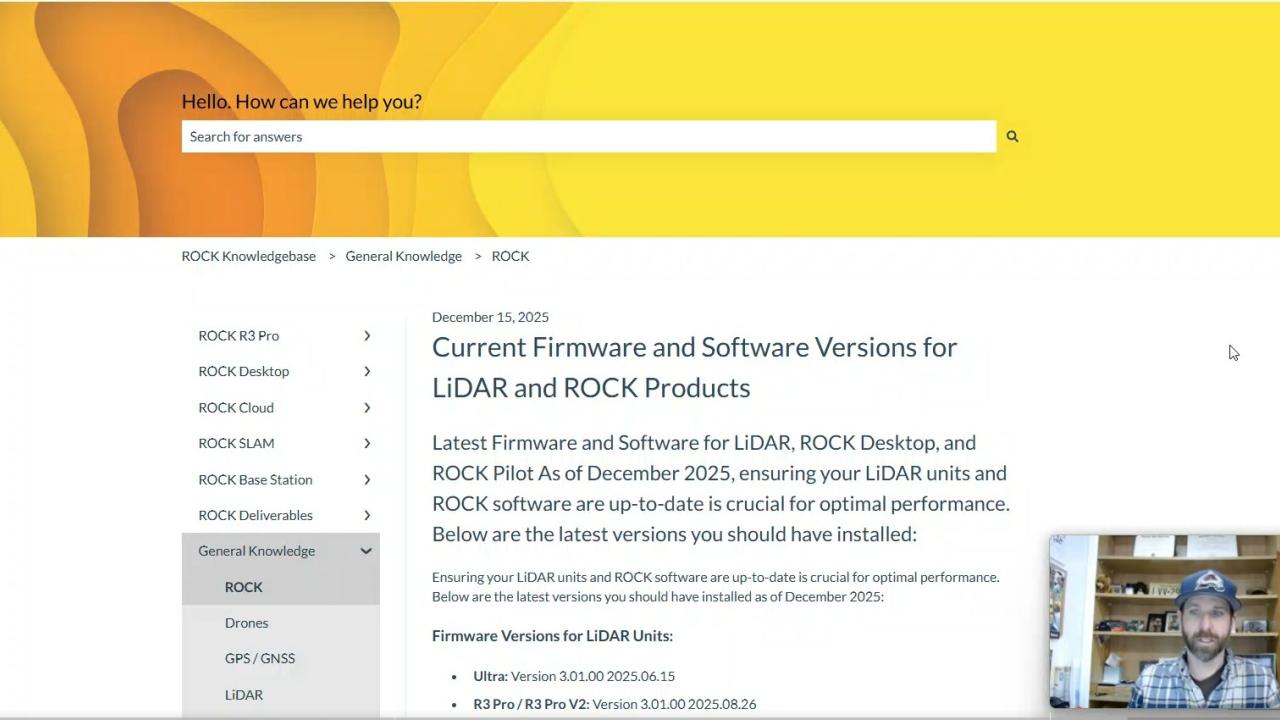Click the article title heading

[694, 367]
